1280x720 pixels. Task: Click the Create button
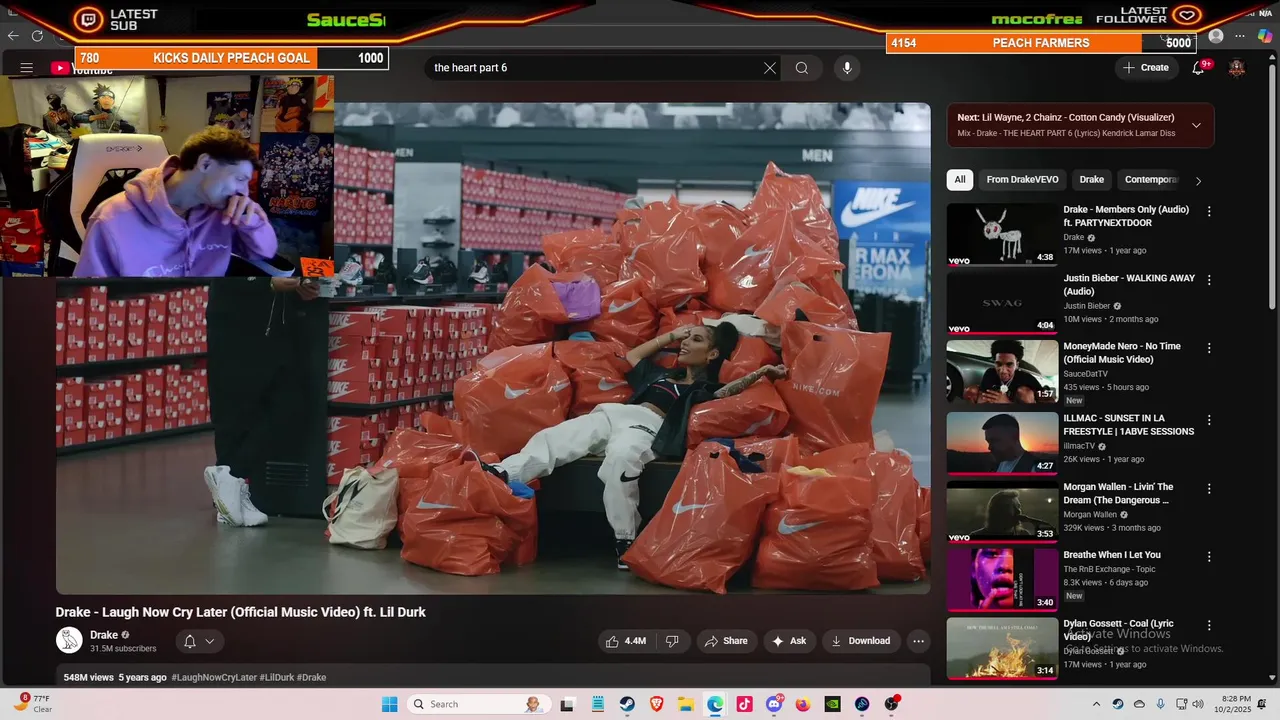click(x=1146, y=68)
